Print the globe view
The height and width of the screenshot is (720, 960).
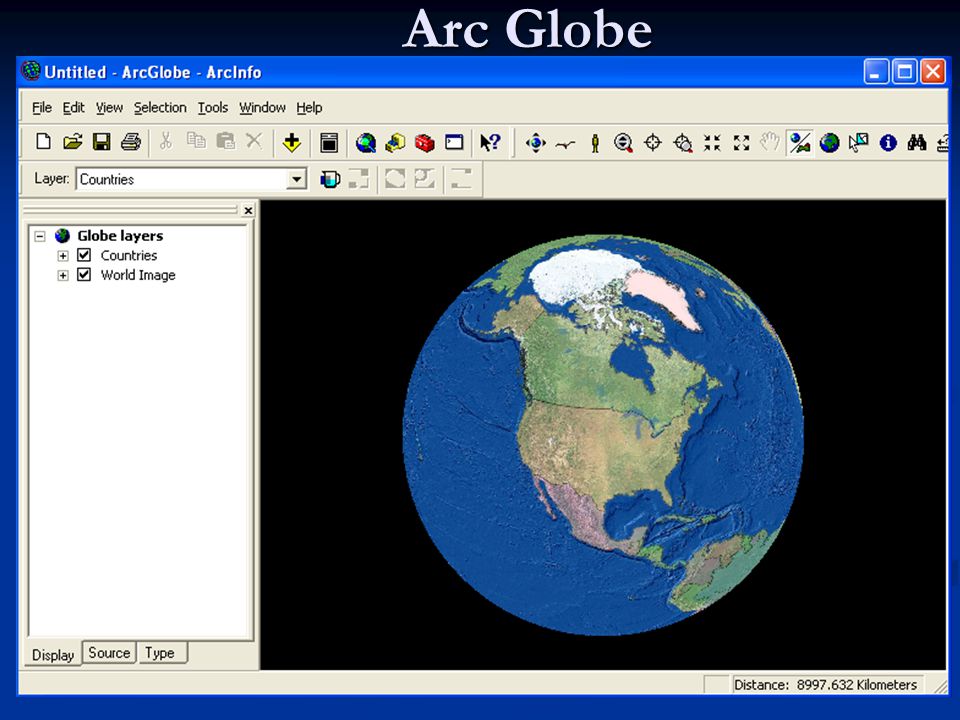[x=131, y=142]
